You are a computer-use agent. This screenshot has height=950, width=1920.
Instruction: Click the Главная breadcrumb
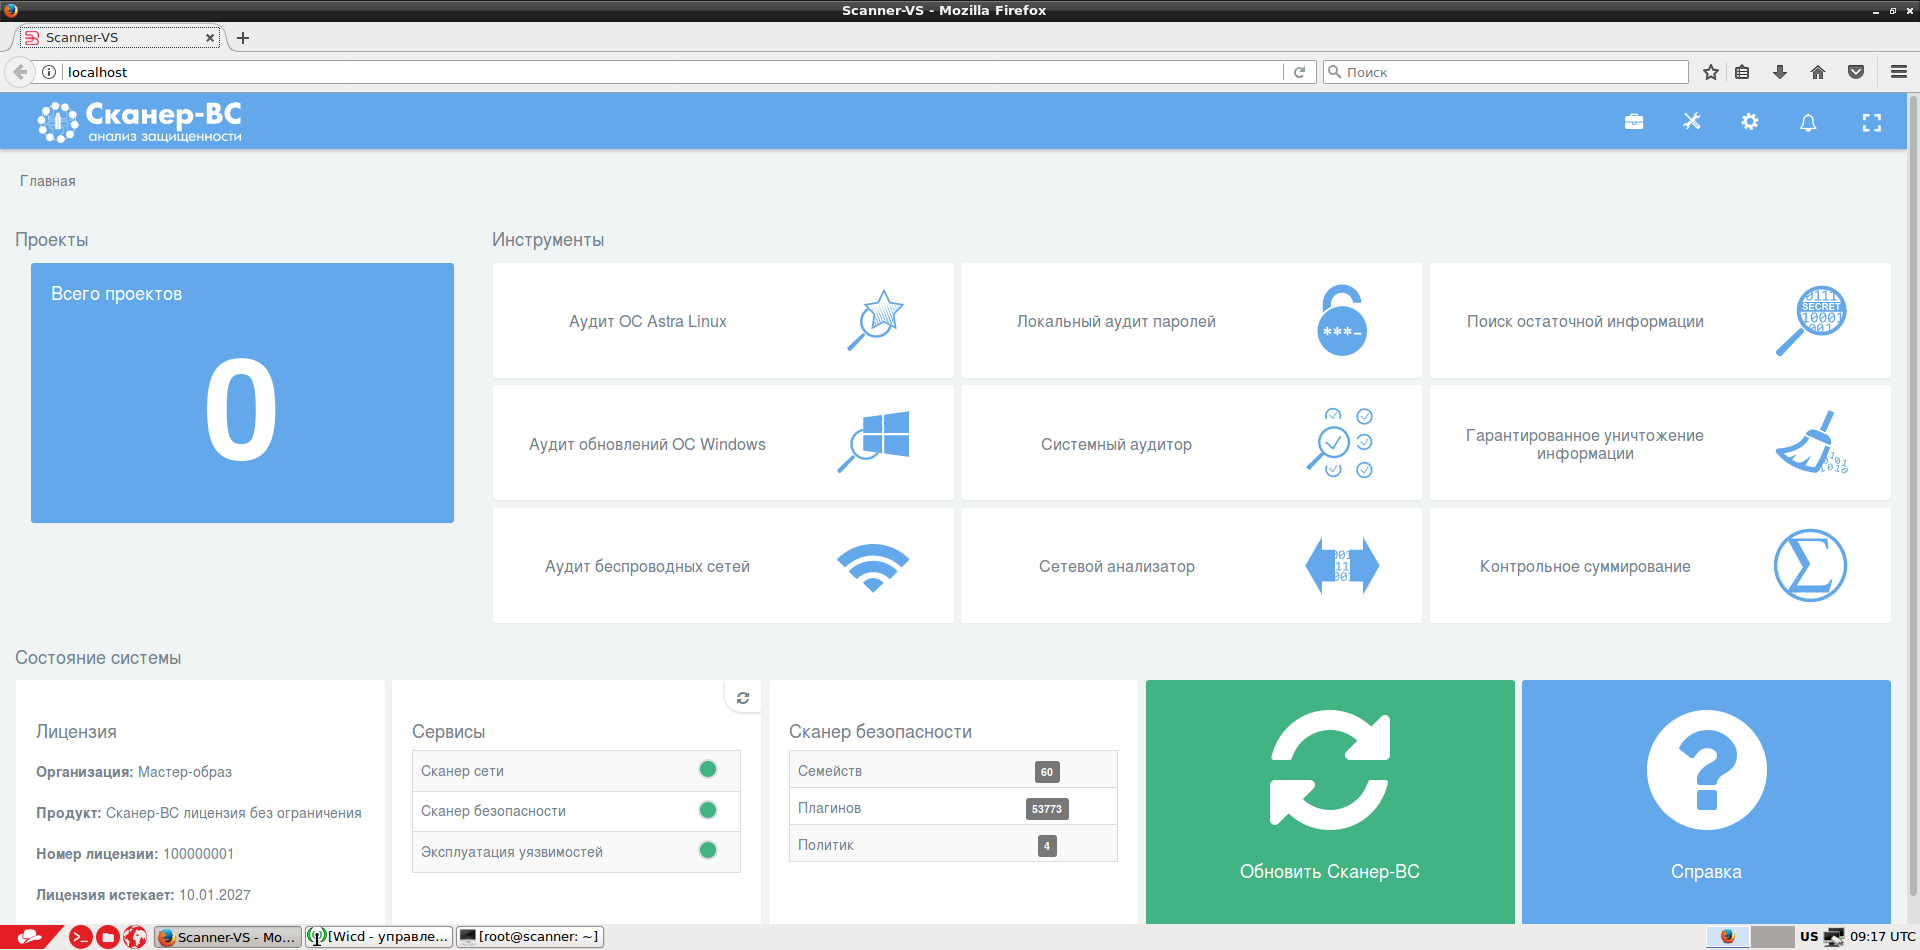(x=48, y=181)
